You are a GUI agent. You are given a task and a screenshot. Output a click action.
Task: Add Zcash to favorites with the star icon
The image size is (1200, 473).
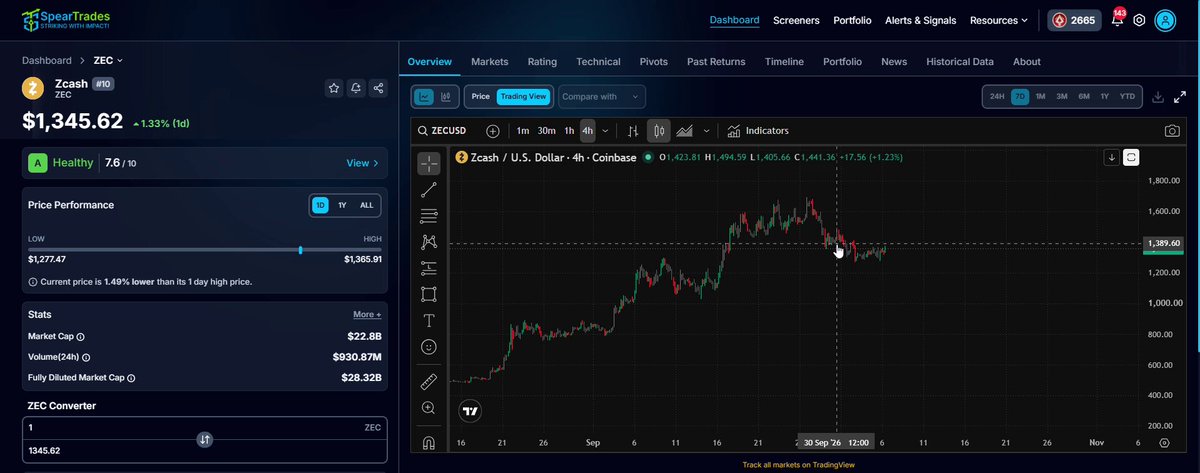334,89
